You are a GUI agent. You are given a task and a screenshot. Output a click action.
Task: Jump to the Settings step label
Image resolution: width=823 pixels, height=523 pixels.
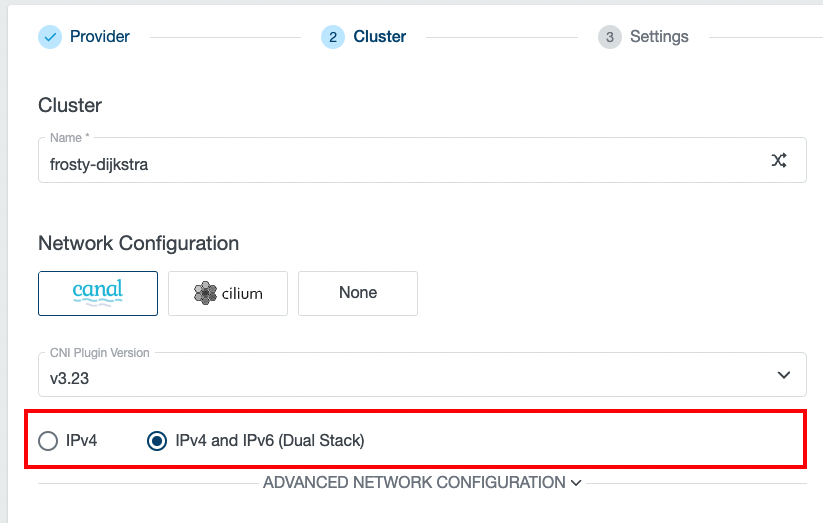[659, 37]
